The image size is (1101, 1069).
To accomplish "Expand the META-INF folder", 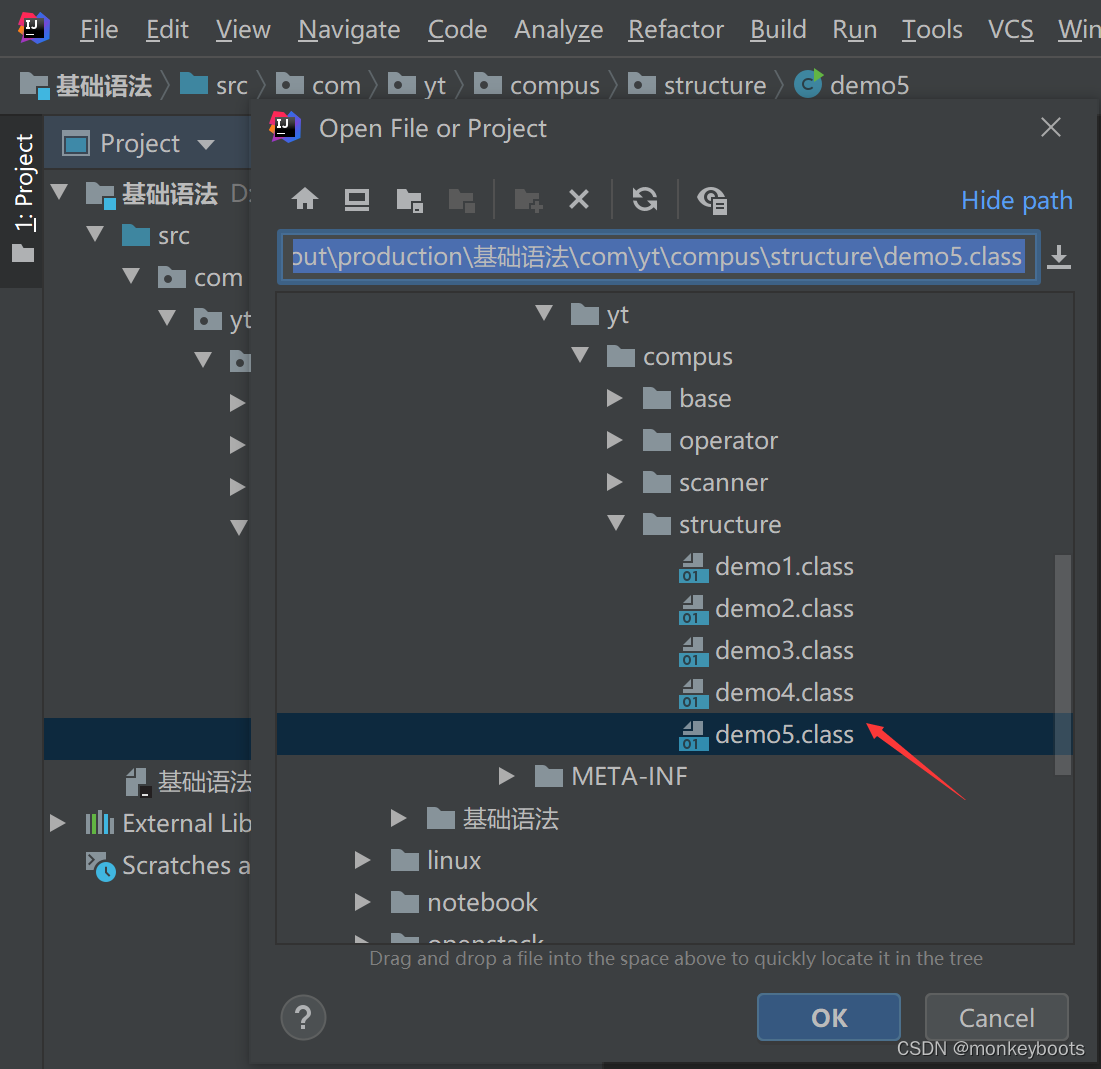I will pyautogui.click(x=506, y=776).
